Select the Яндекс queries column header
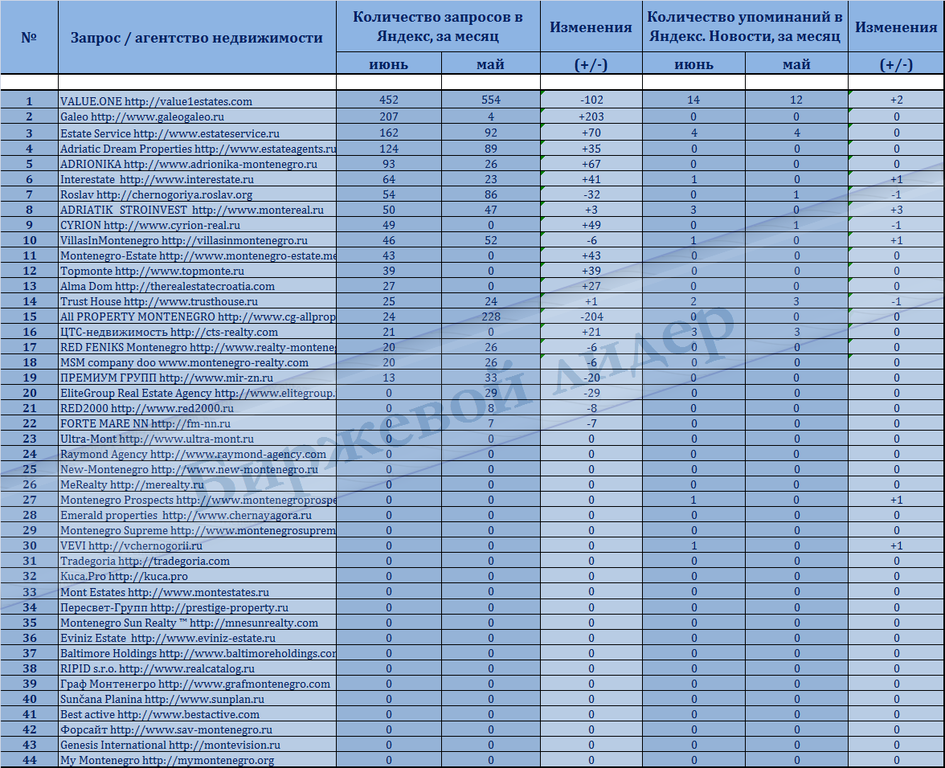This screenshot has height=768, width=945. (438, 26)
